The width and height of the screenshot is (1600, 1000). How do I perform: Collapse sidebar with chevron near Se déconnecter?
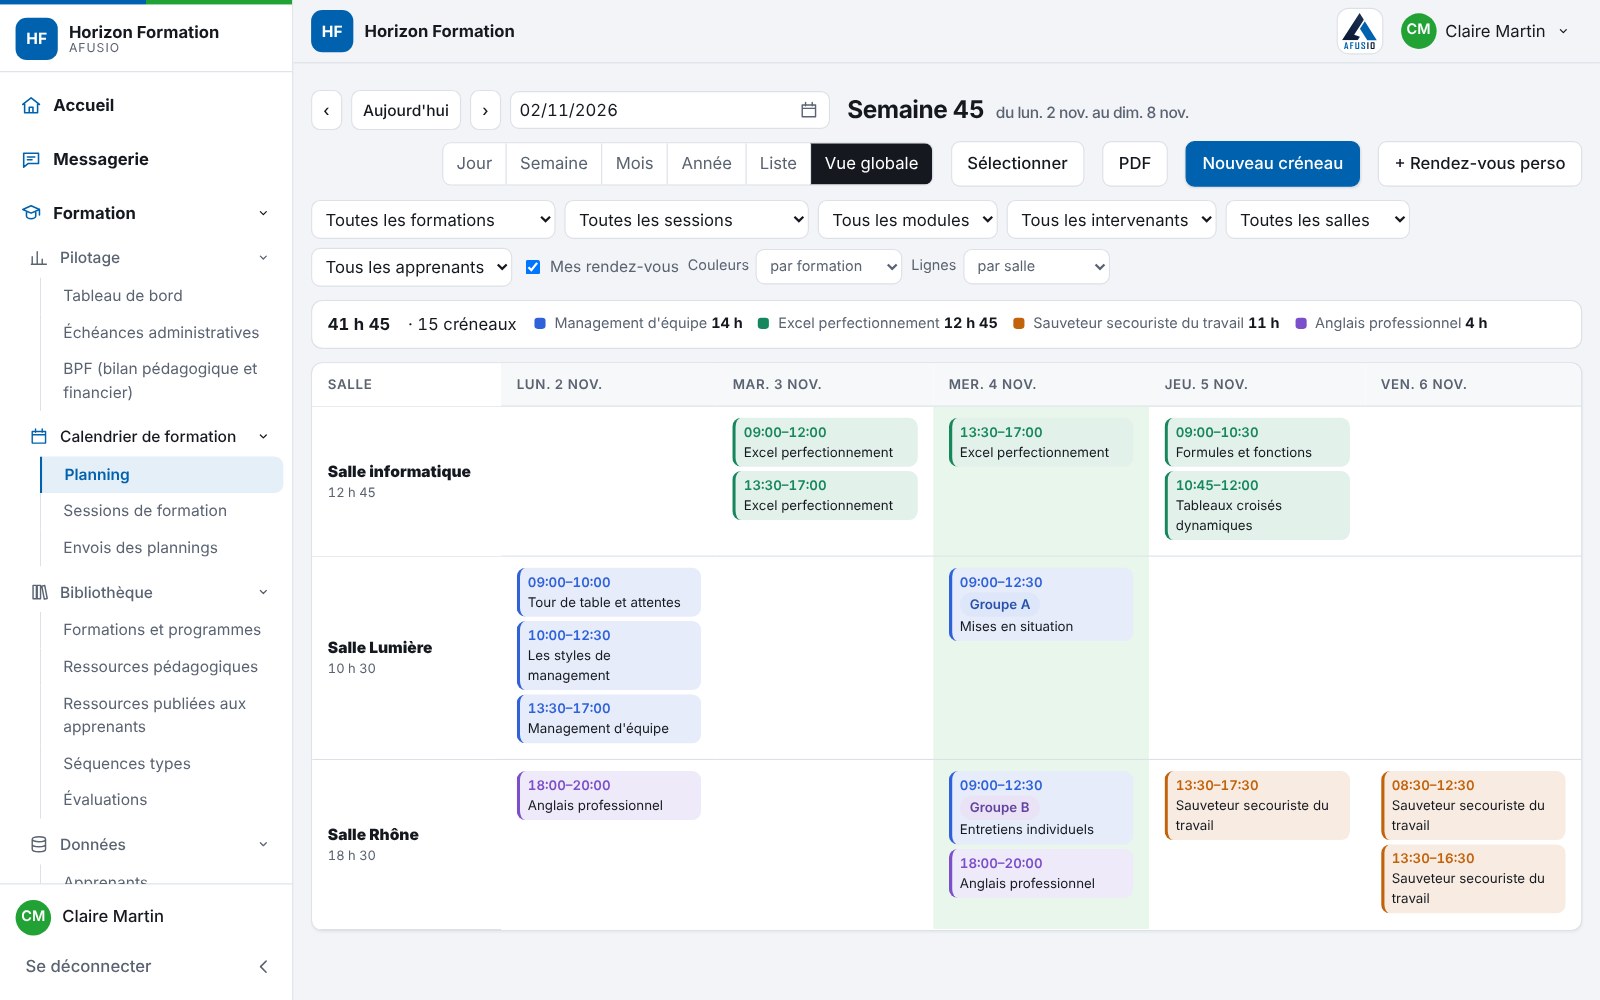263,966
